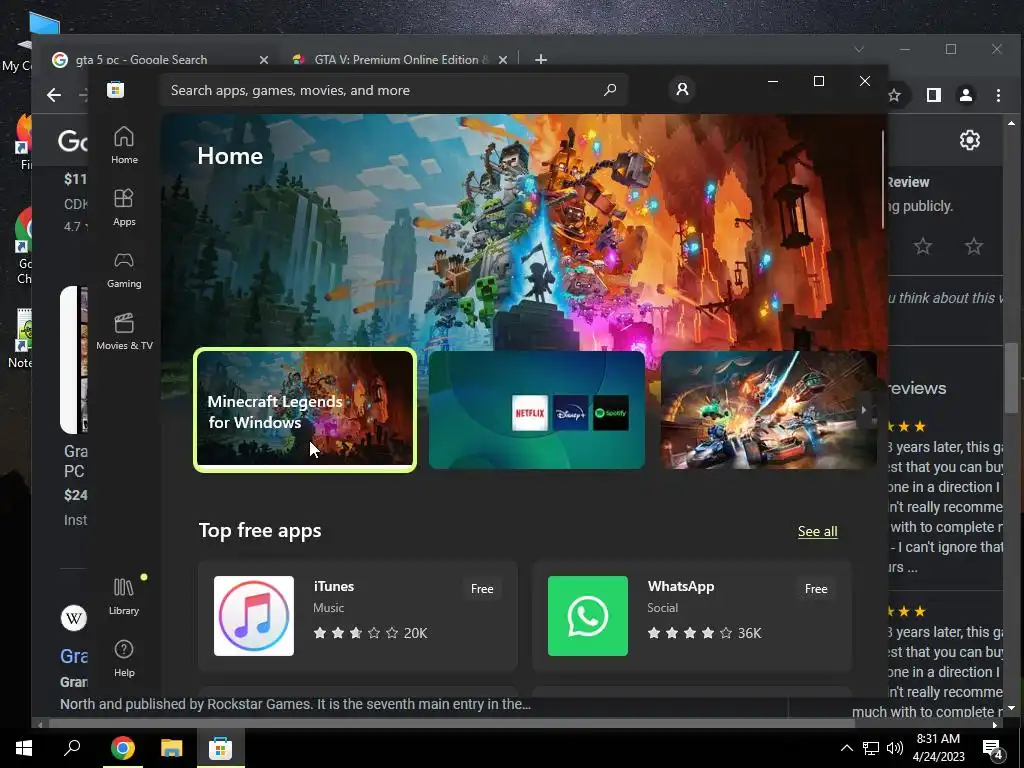
Task: Click the Store page vertical scrollbar
Action: coord(883,180)
